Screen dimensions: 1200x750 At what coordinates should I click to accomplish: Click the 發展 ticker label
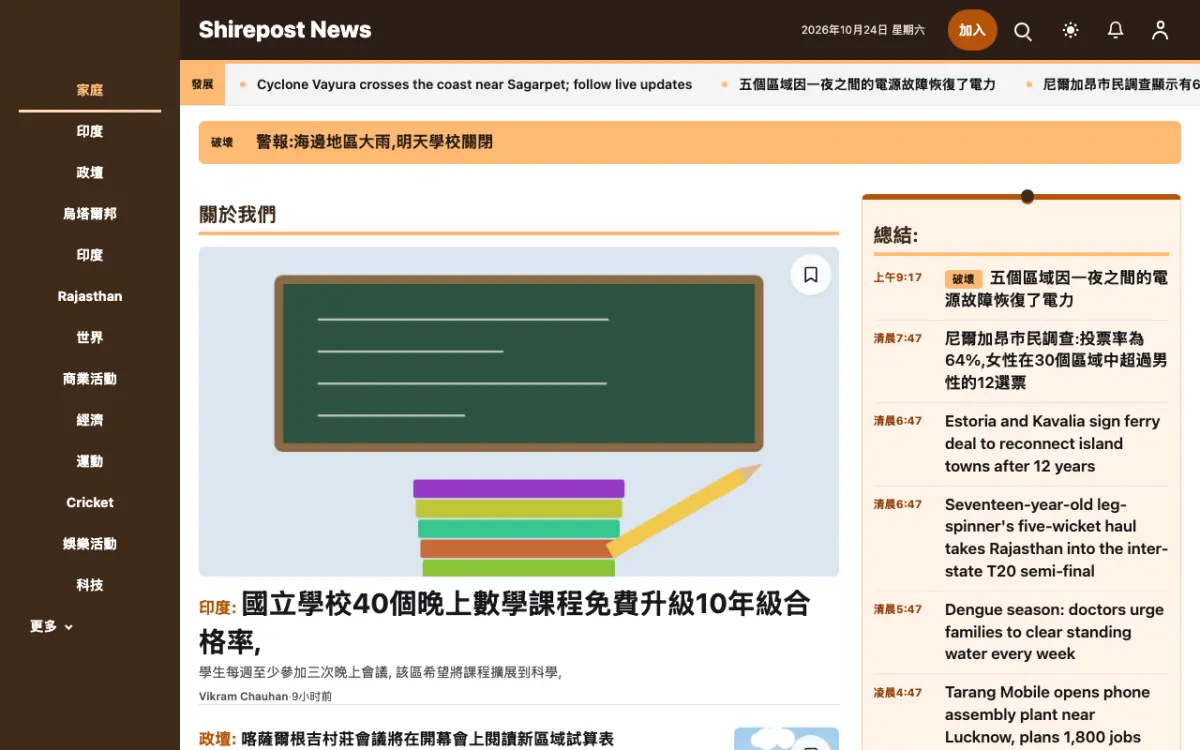[202, 84]
